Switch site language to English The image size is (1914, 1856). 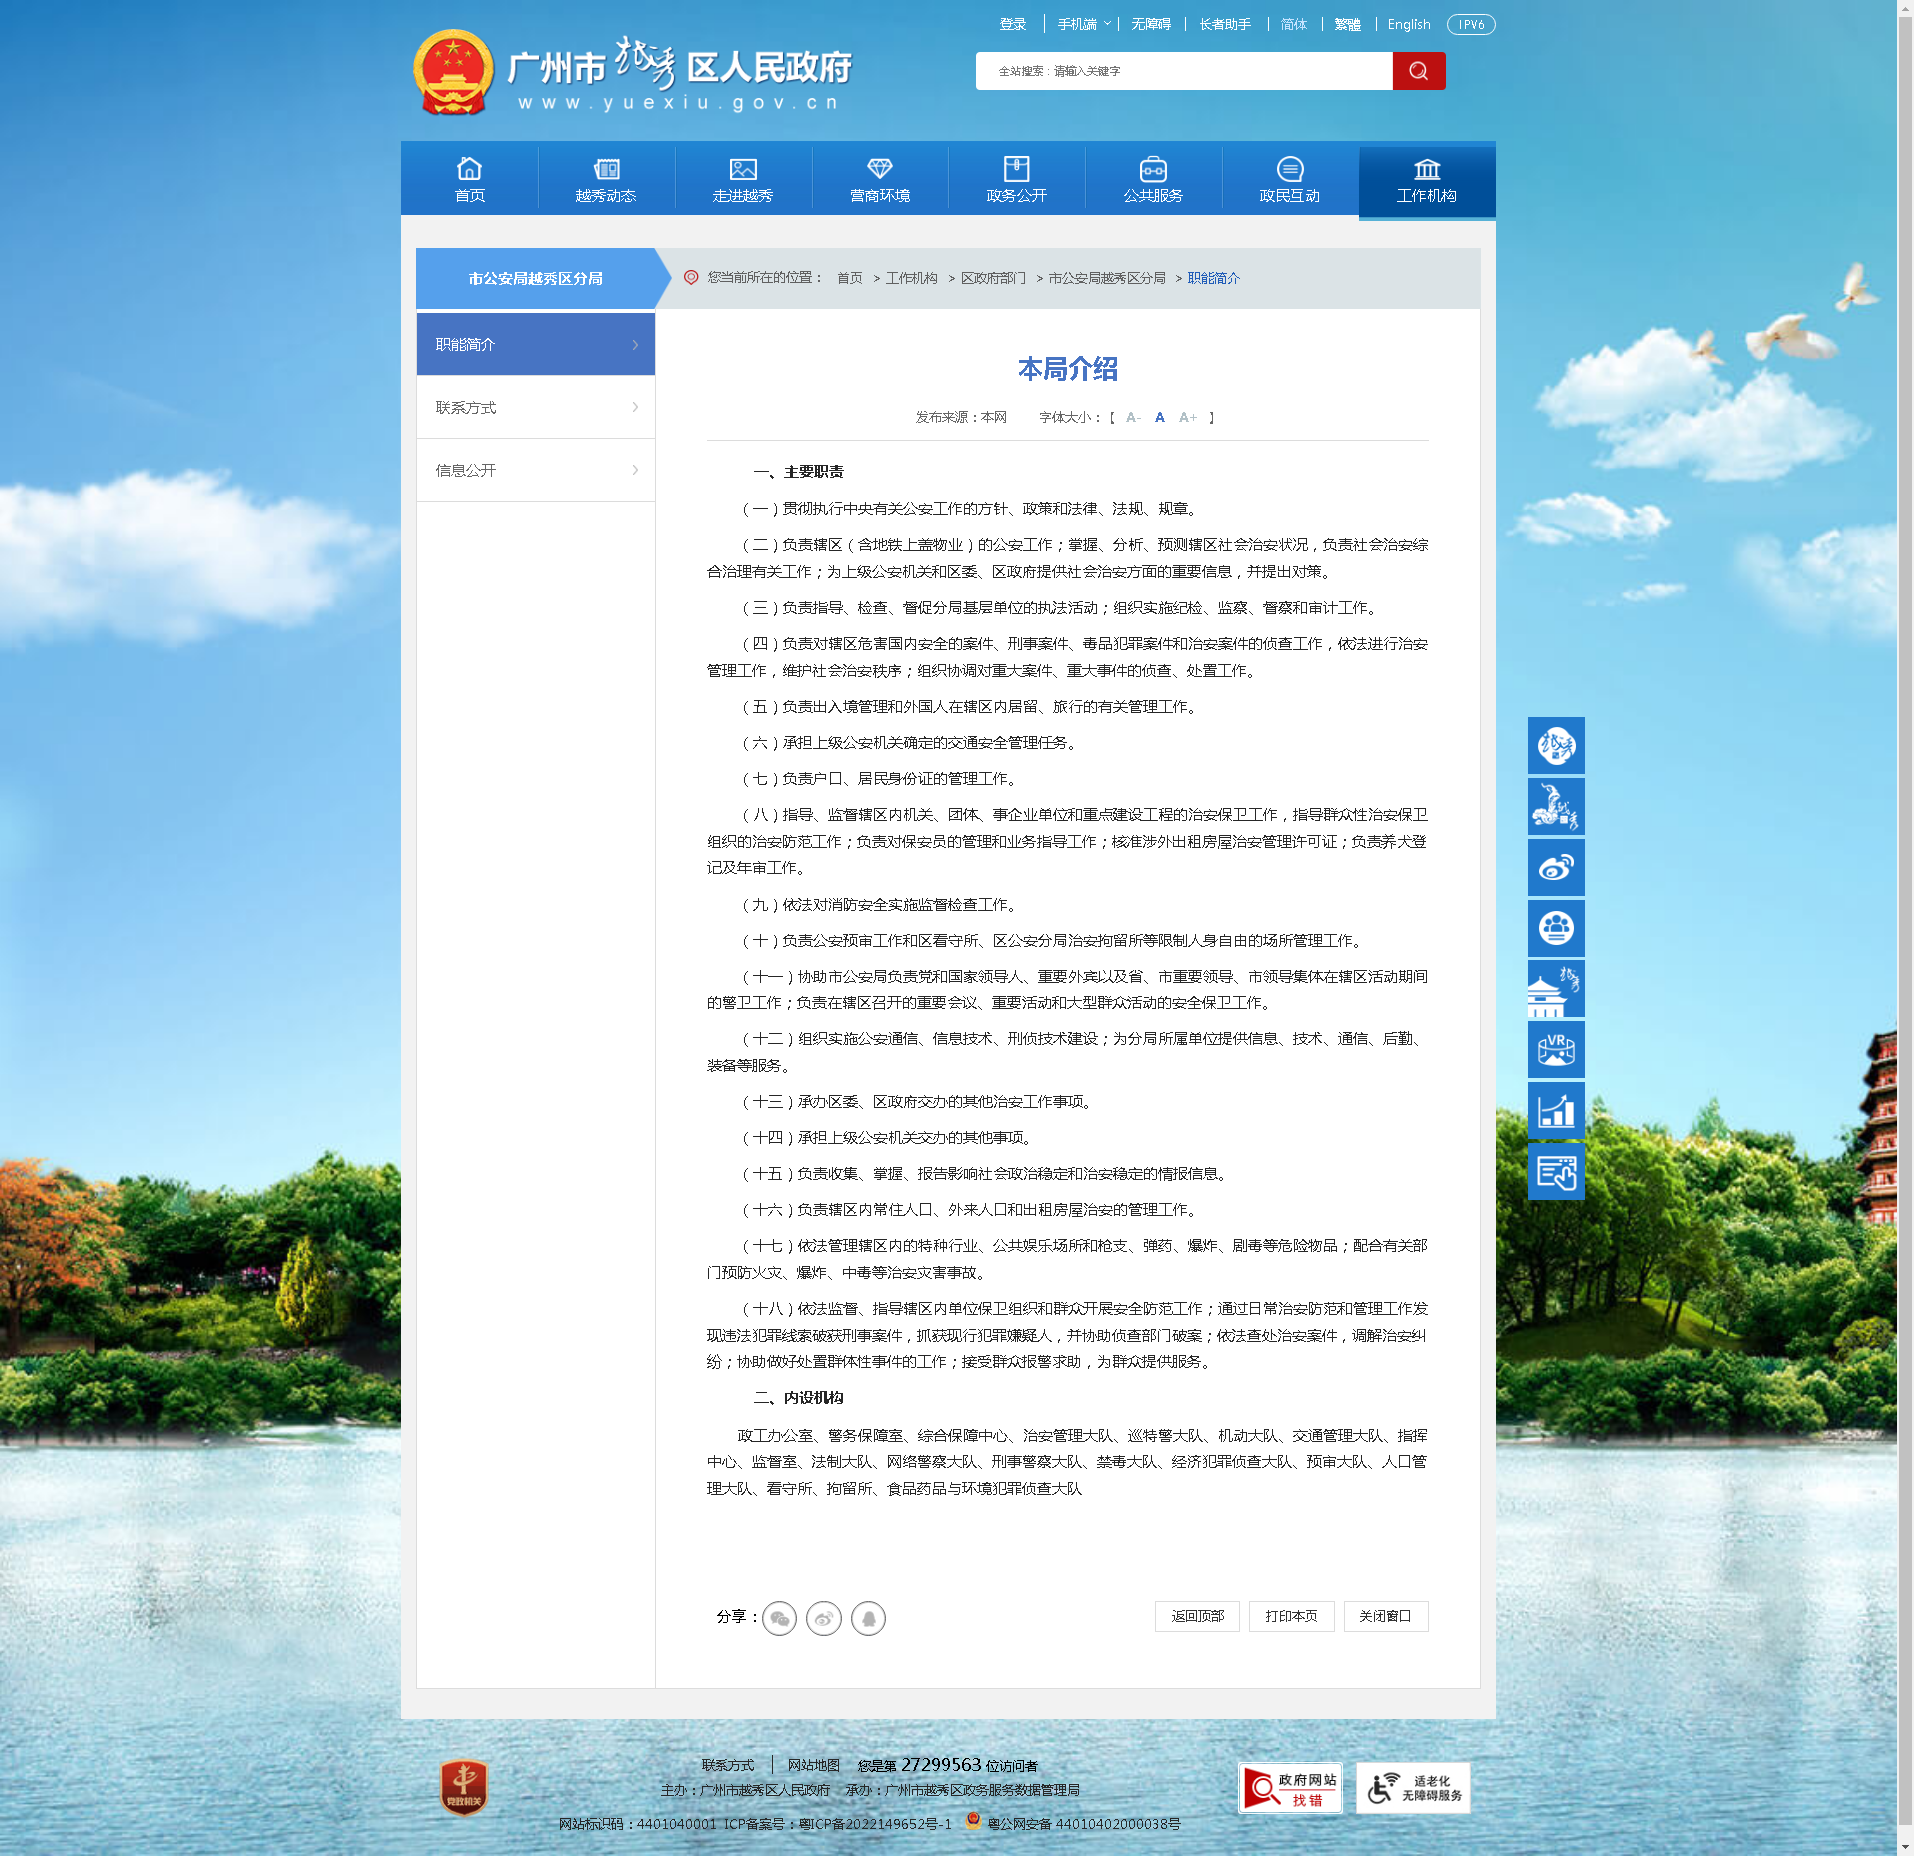tap(1409, 24)
